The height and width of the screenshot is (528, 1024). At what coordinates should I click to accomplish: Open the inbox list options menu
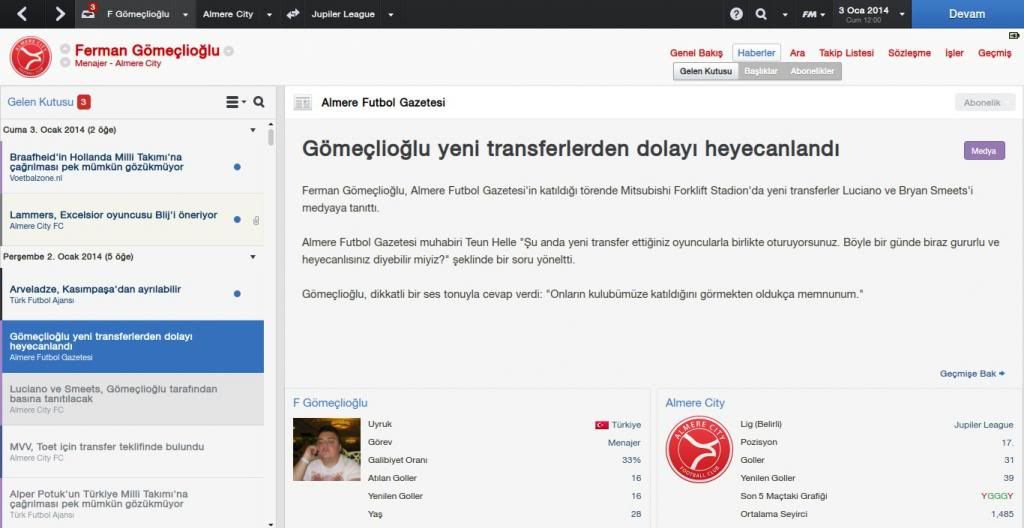point(236,102)
